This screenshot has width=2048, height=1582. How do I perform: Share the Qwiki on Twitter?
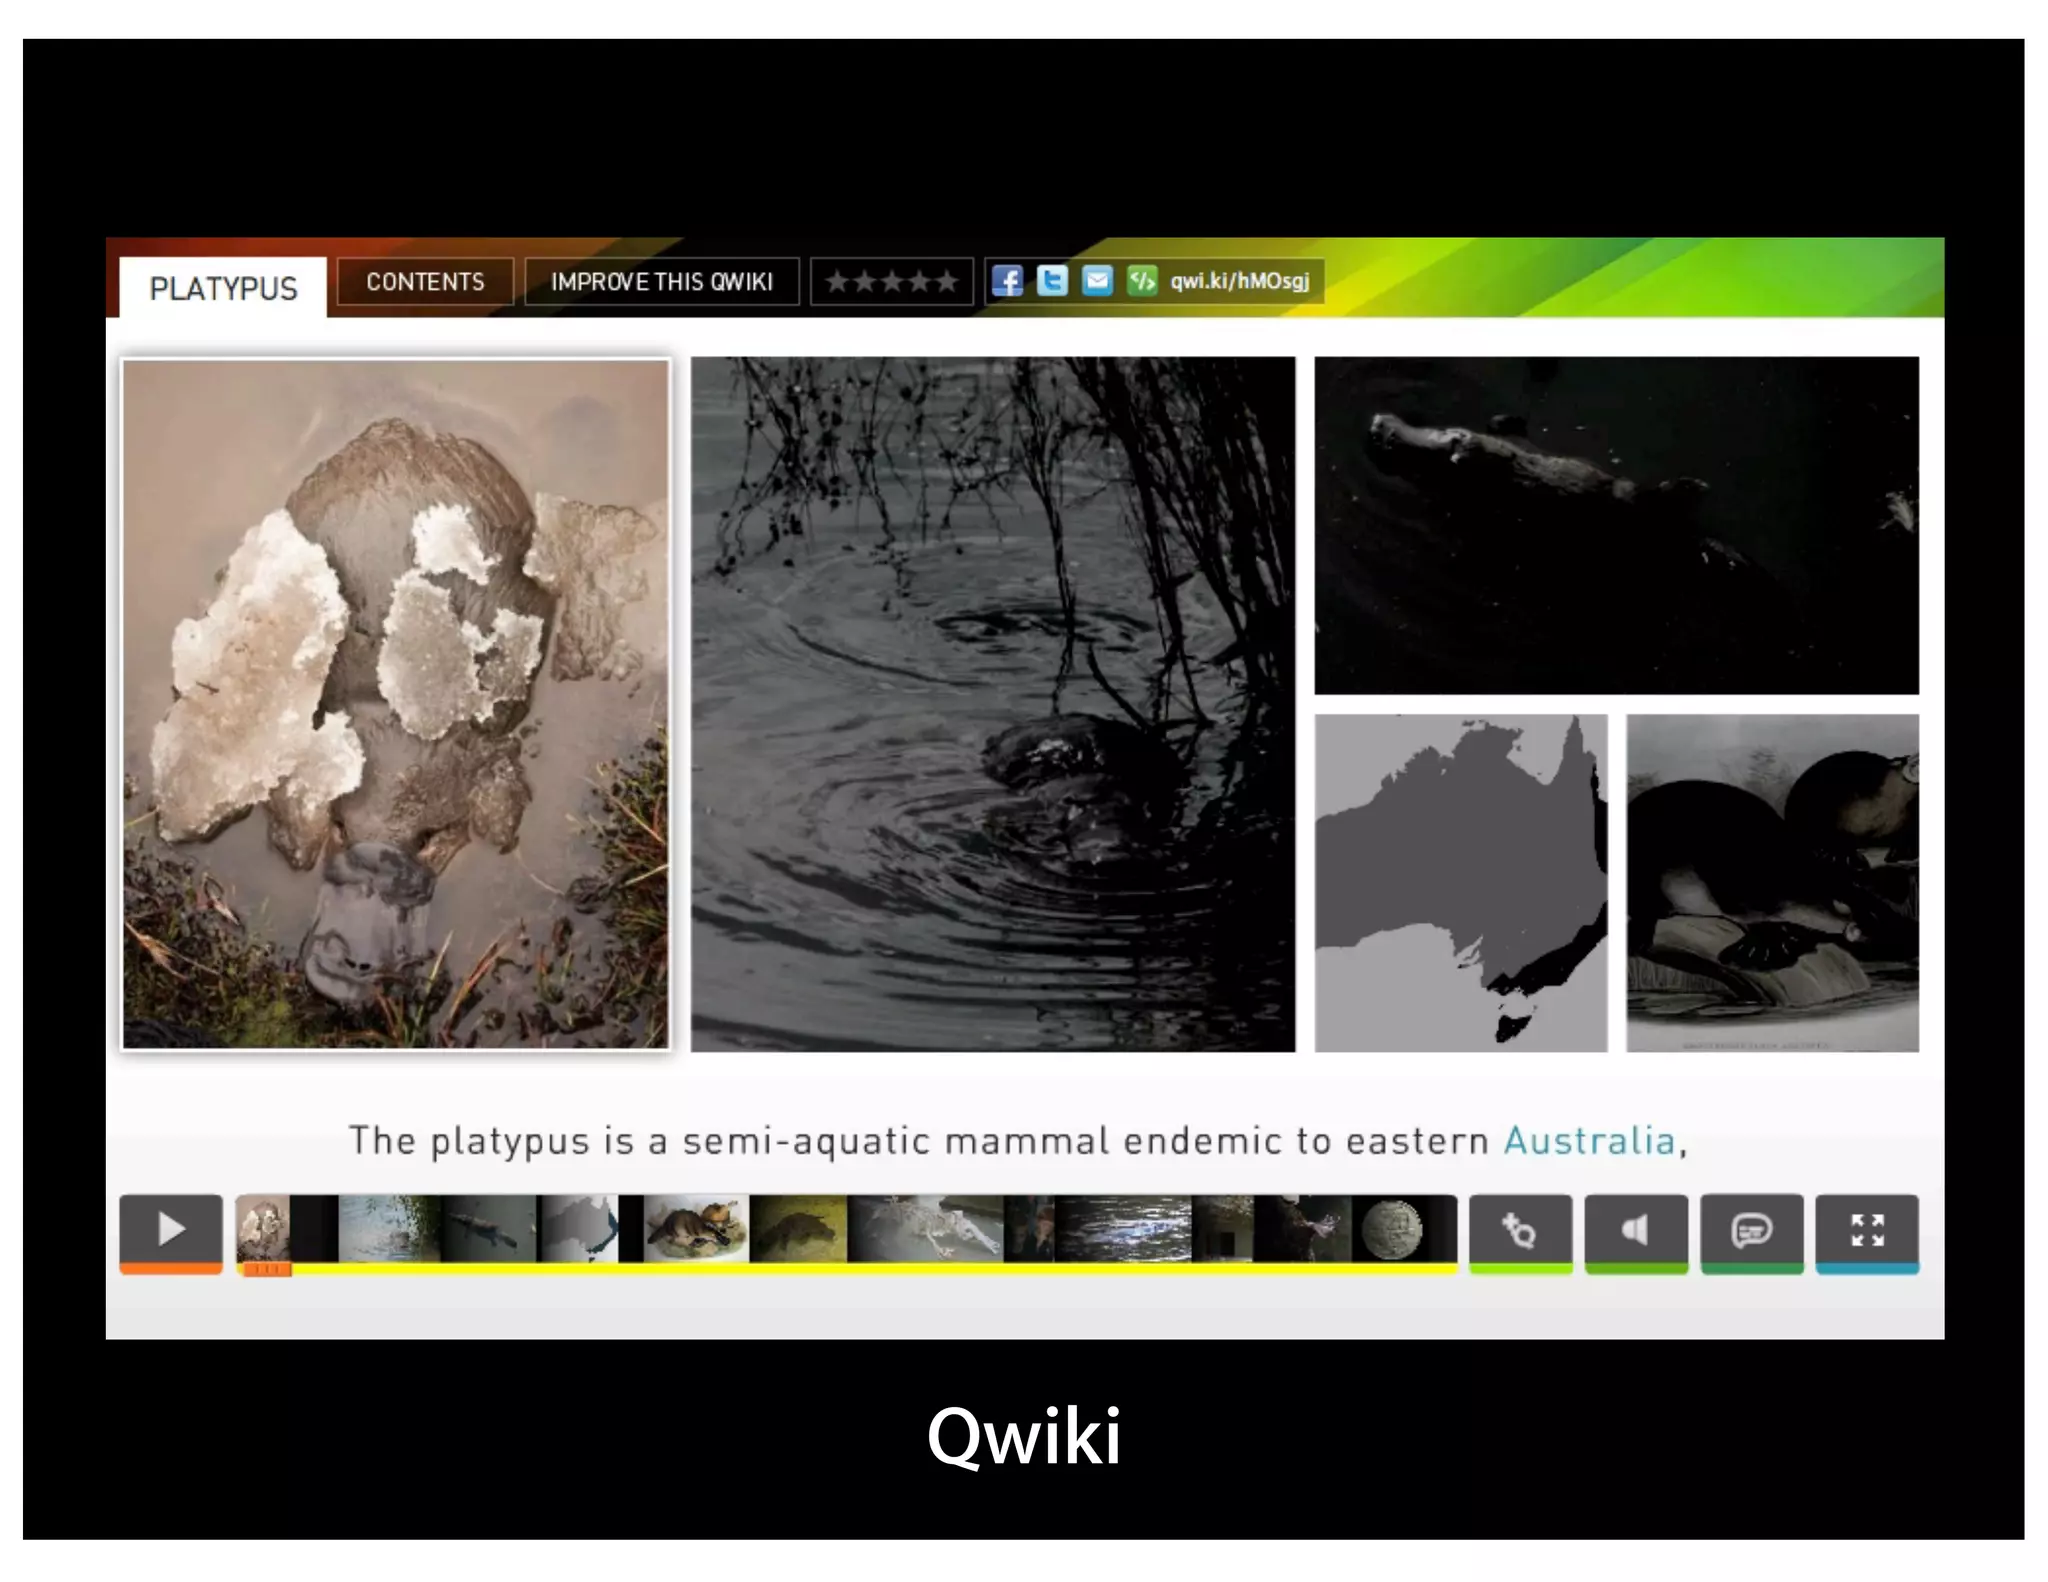1052,281
